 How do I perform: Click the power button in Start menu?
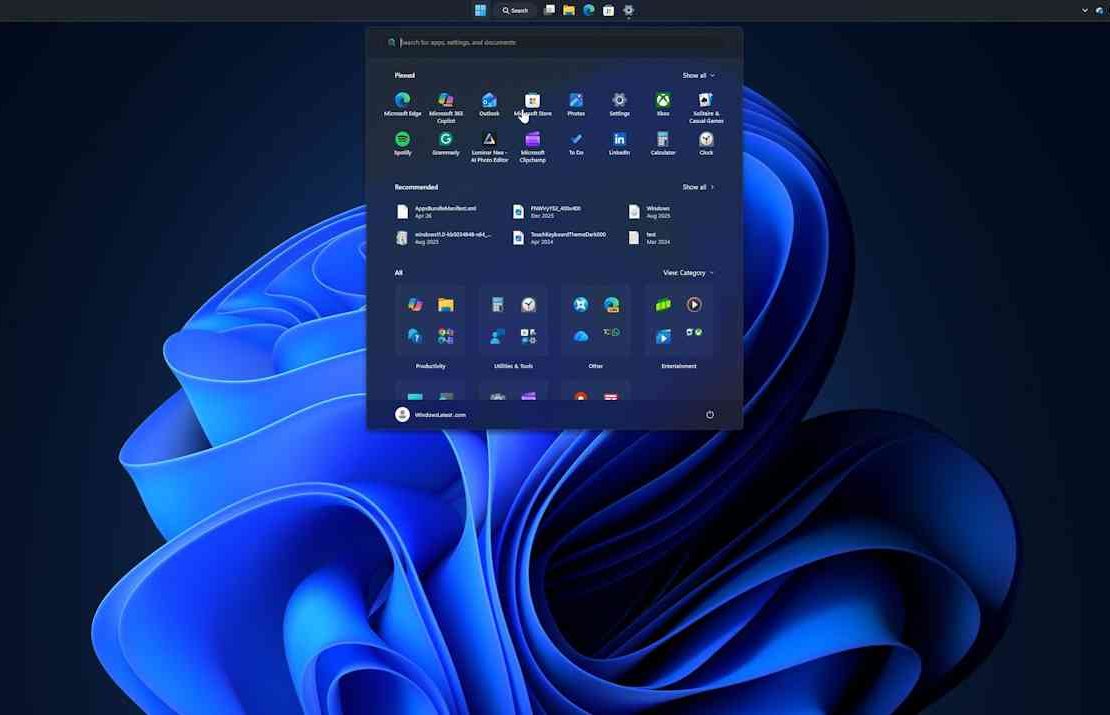(x=710, y=415)
